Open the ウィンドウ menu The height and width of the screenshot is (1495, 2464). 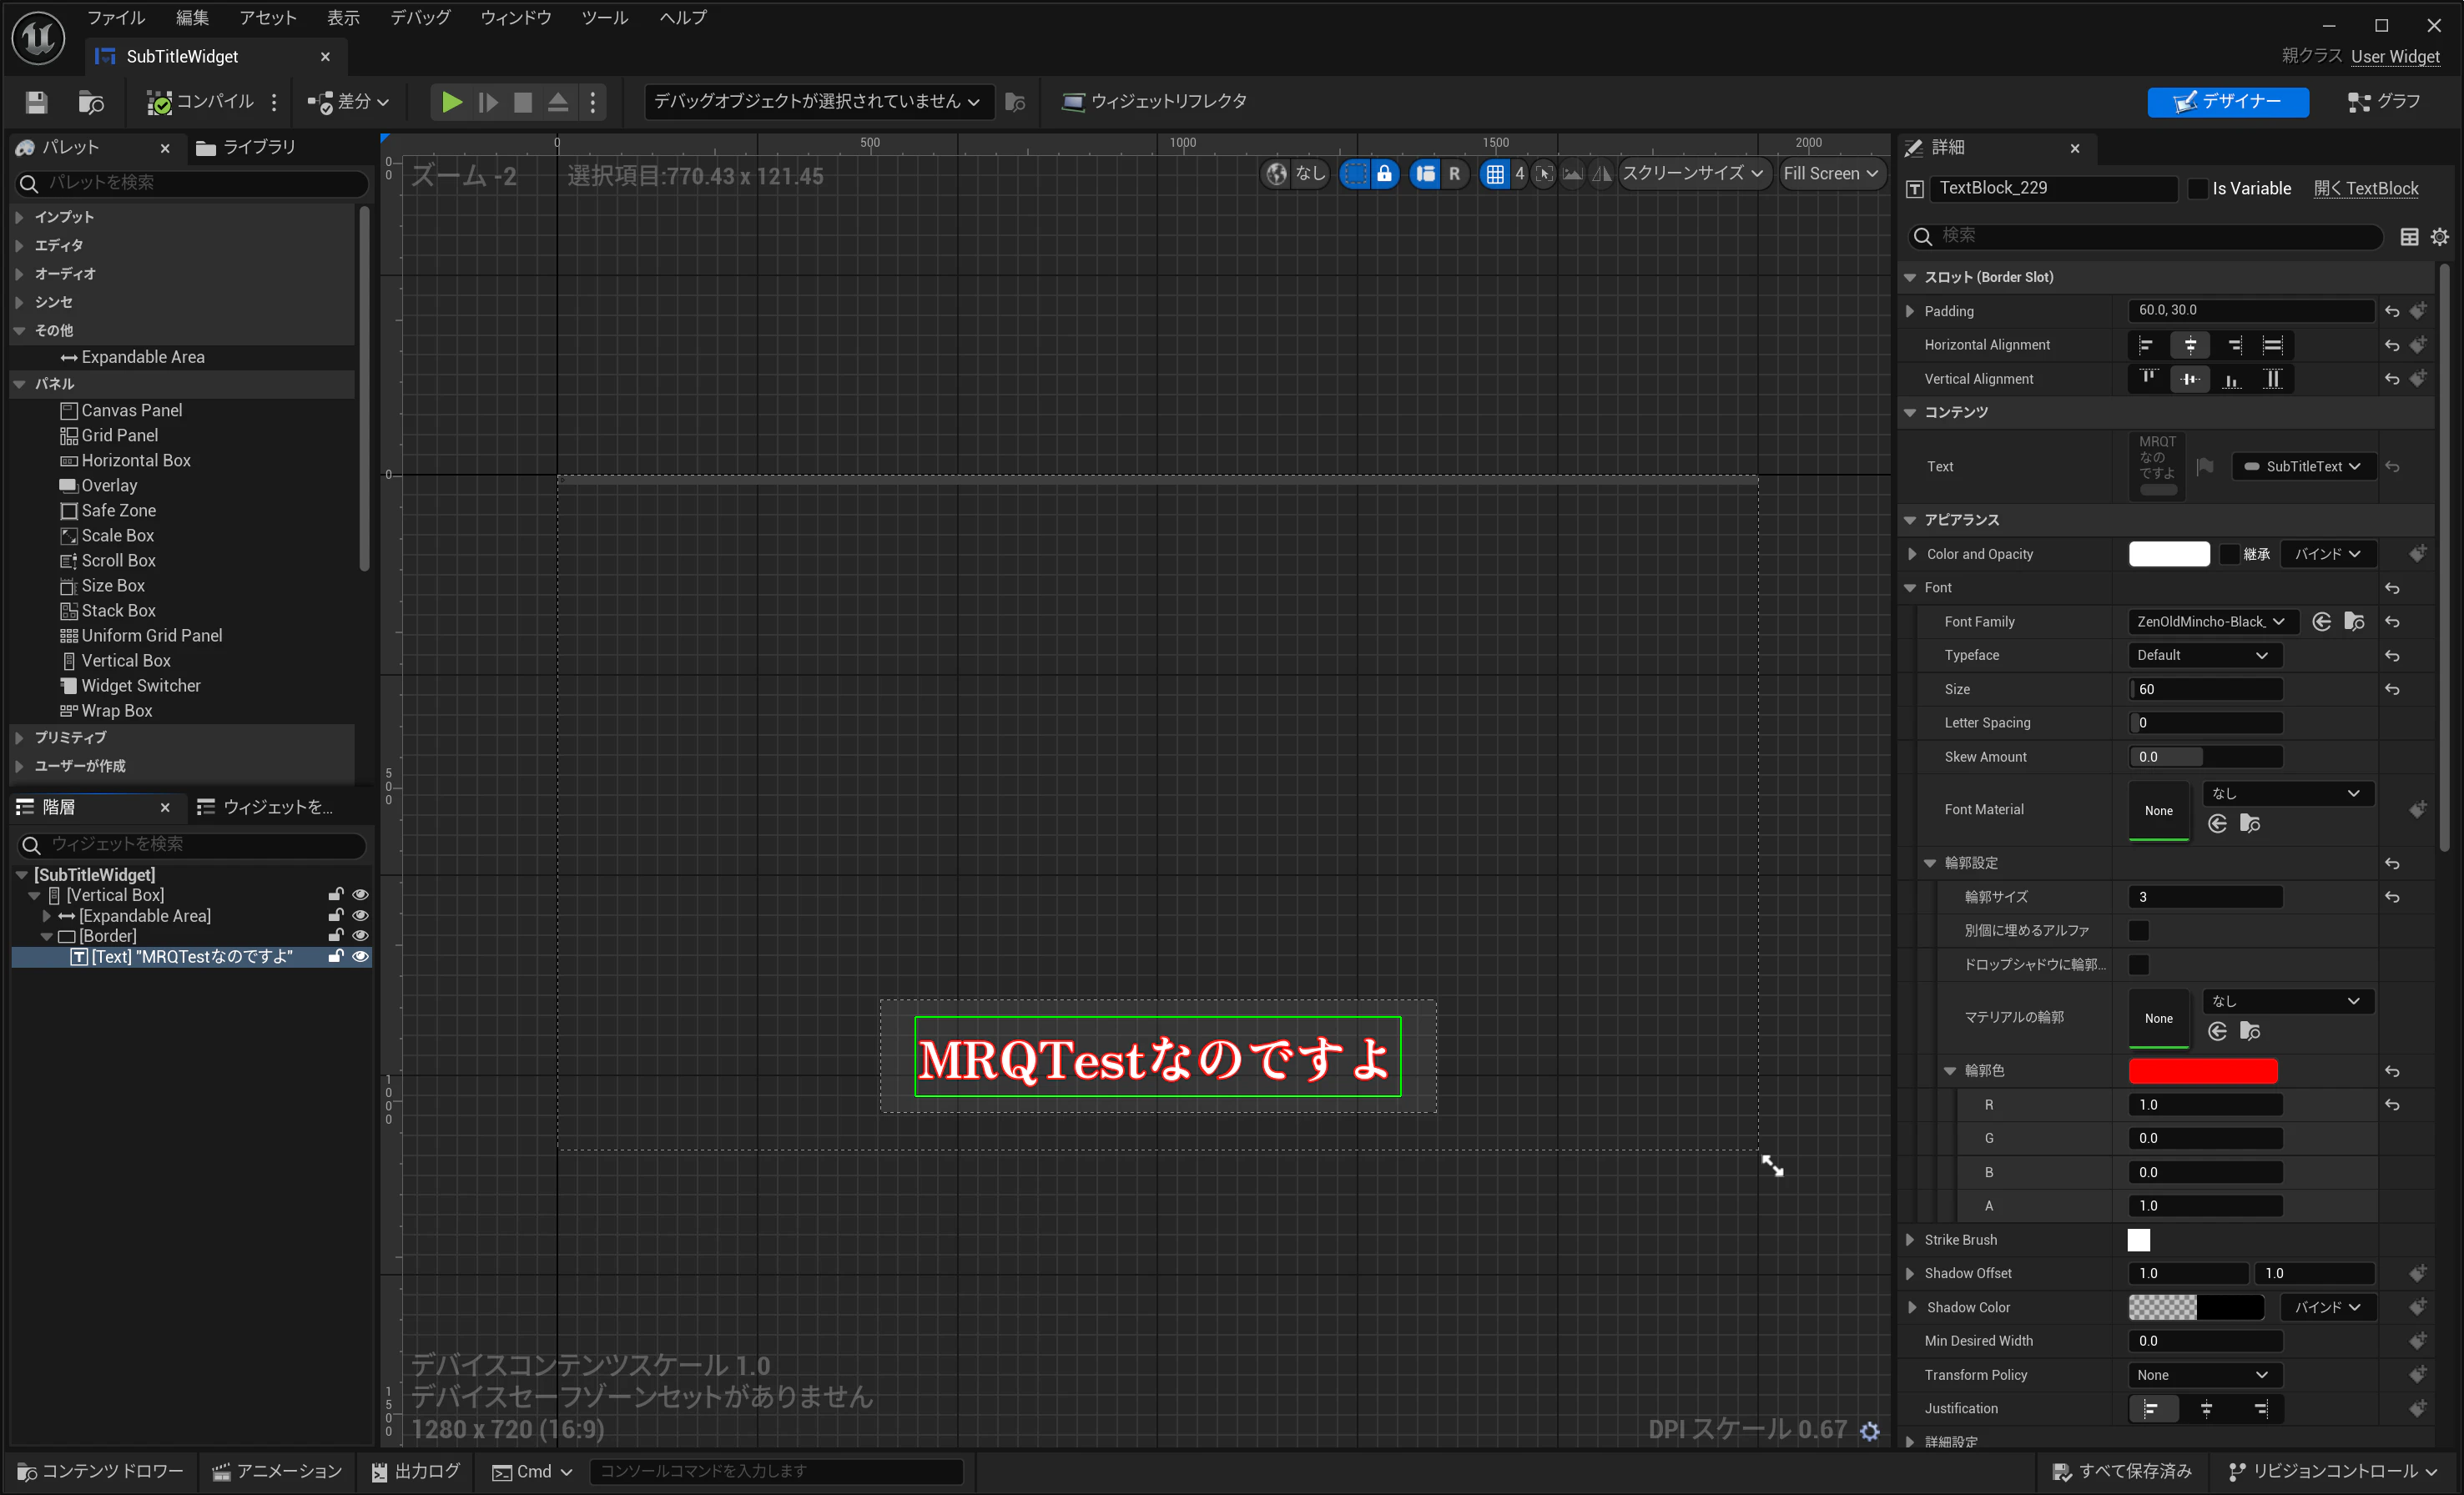coord(516,18)
